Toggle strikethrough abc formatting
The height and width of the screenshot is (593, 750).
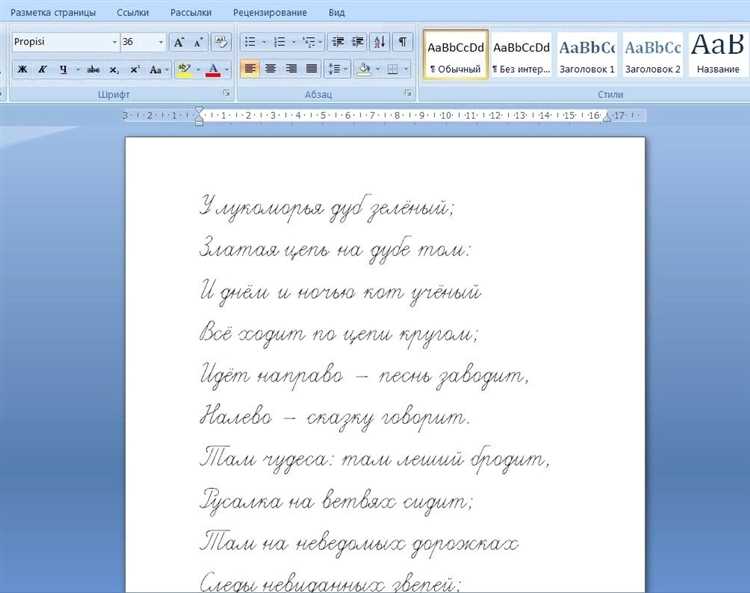pos(93,70)
